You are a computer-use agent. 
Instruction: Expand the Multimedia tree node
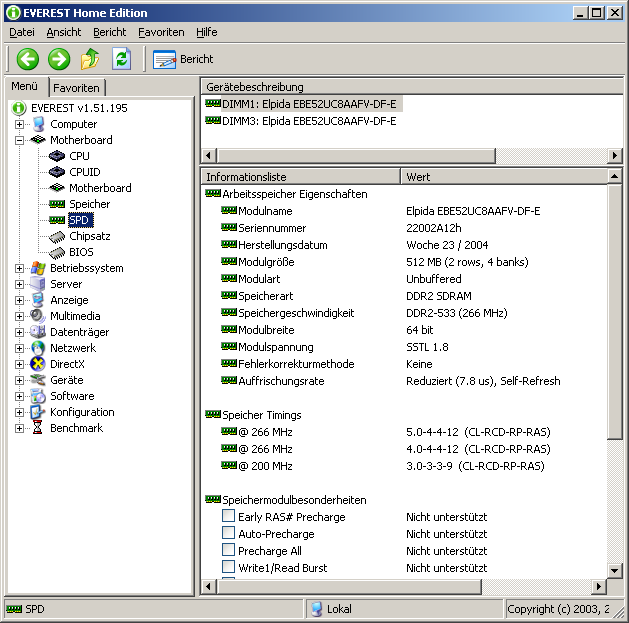(x=19, y=317)
